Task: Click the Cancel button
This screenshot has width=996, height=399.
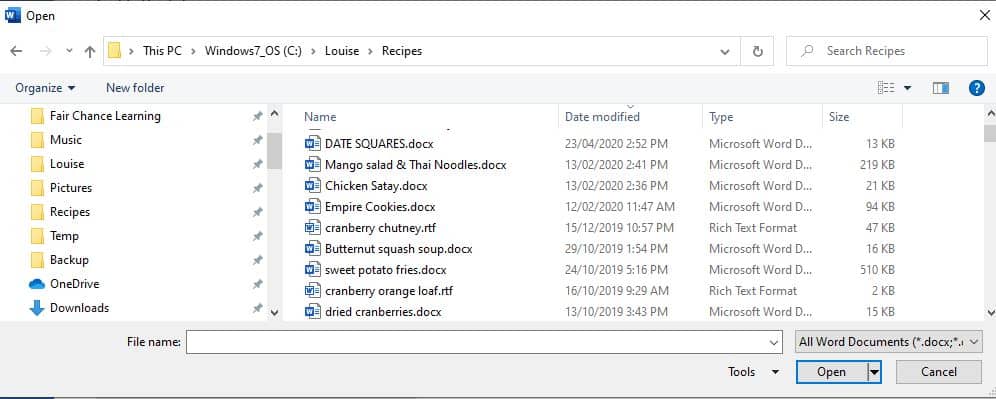Action: coord(938,372)
